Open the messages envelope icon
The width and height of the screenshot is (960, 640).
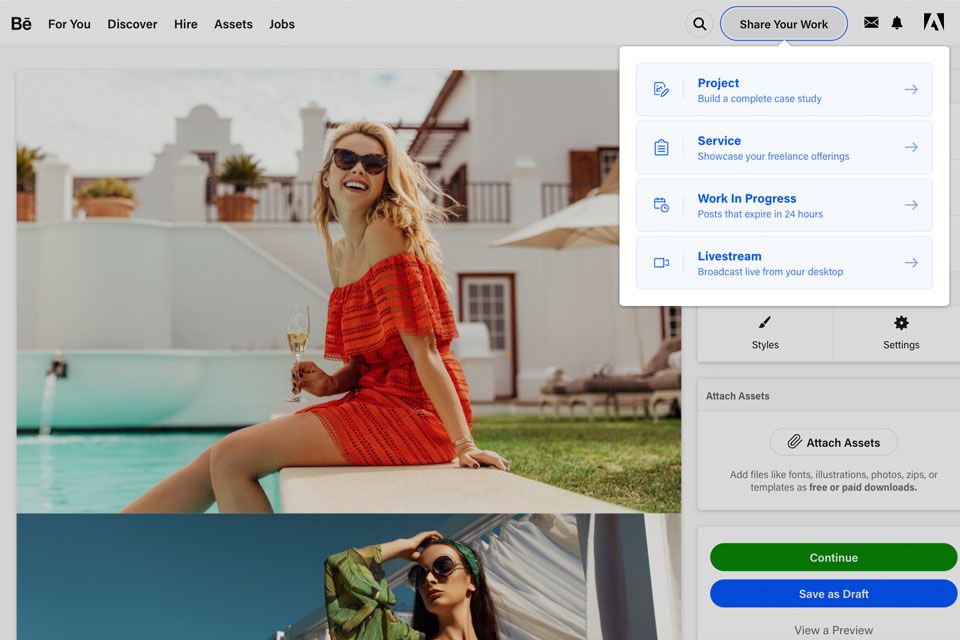[871, 22]
